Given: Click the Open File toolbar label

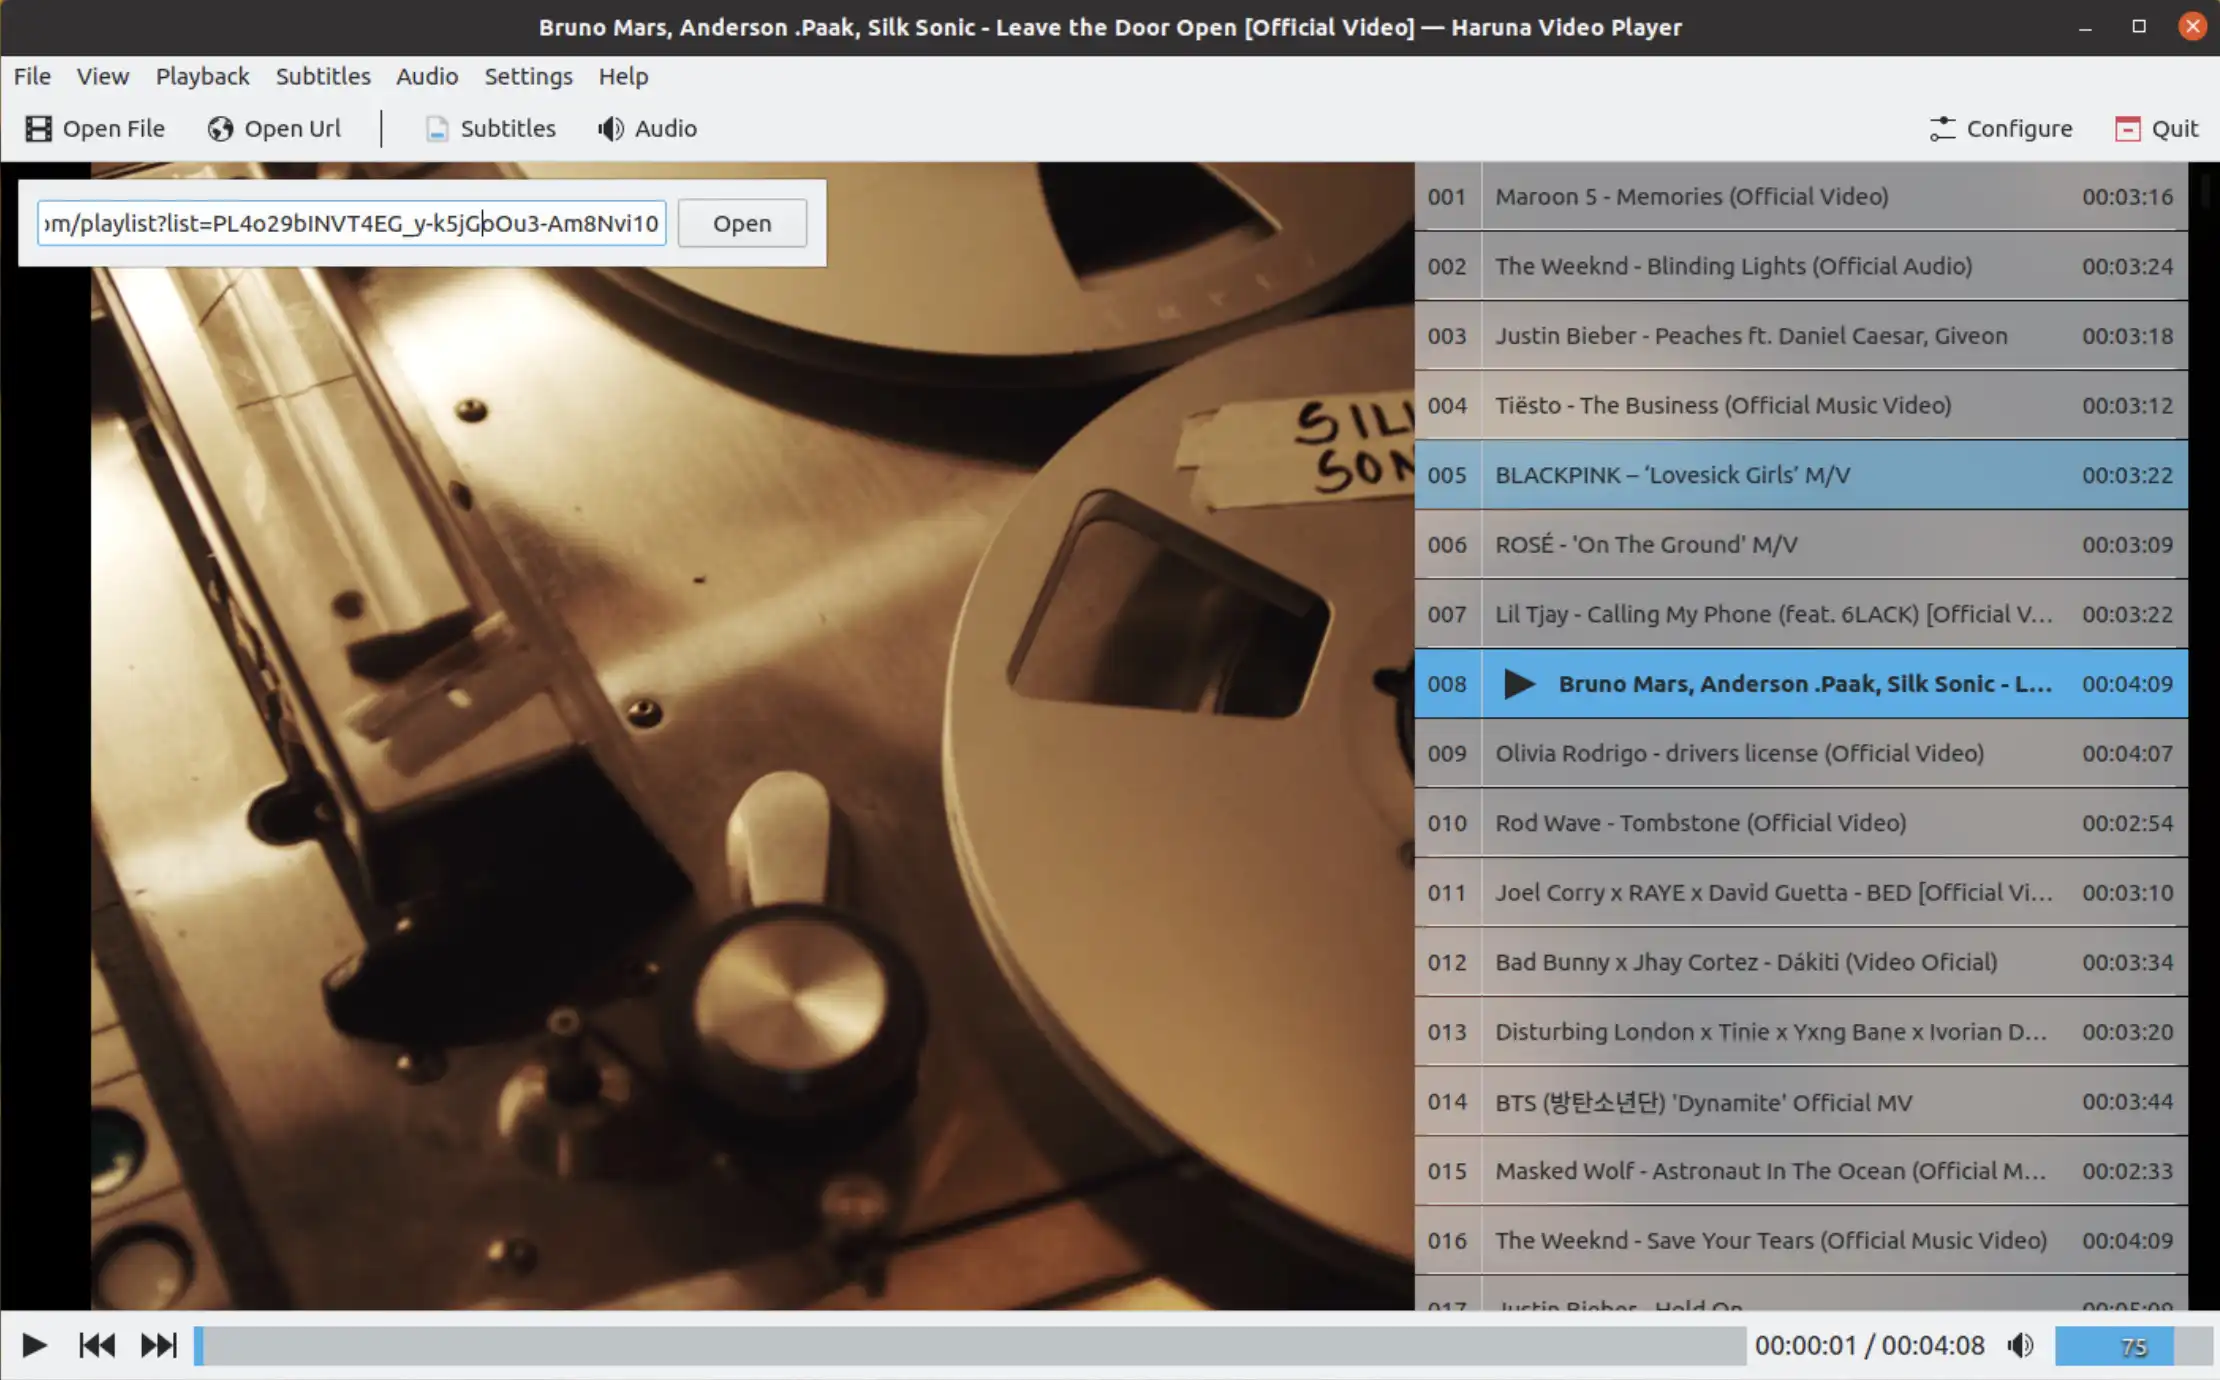Looking at the screenshot, I should coord(114,129).
